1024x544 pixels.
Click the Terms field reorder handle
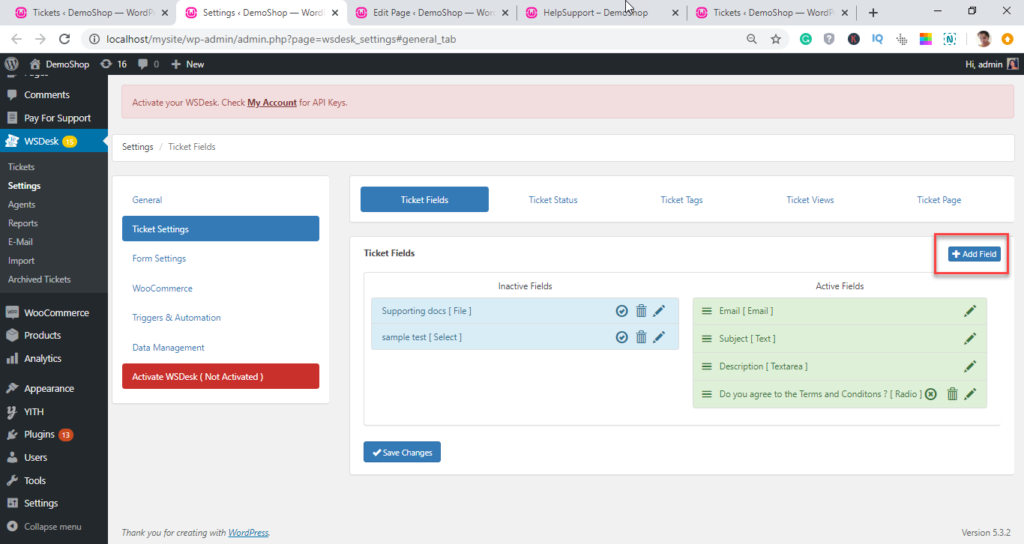(707, 394)
